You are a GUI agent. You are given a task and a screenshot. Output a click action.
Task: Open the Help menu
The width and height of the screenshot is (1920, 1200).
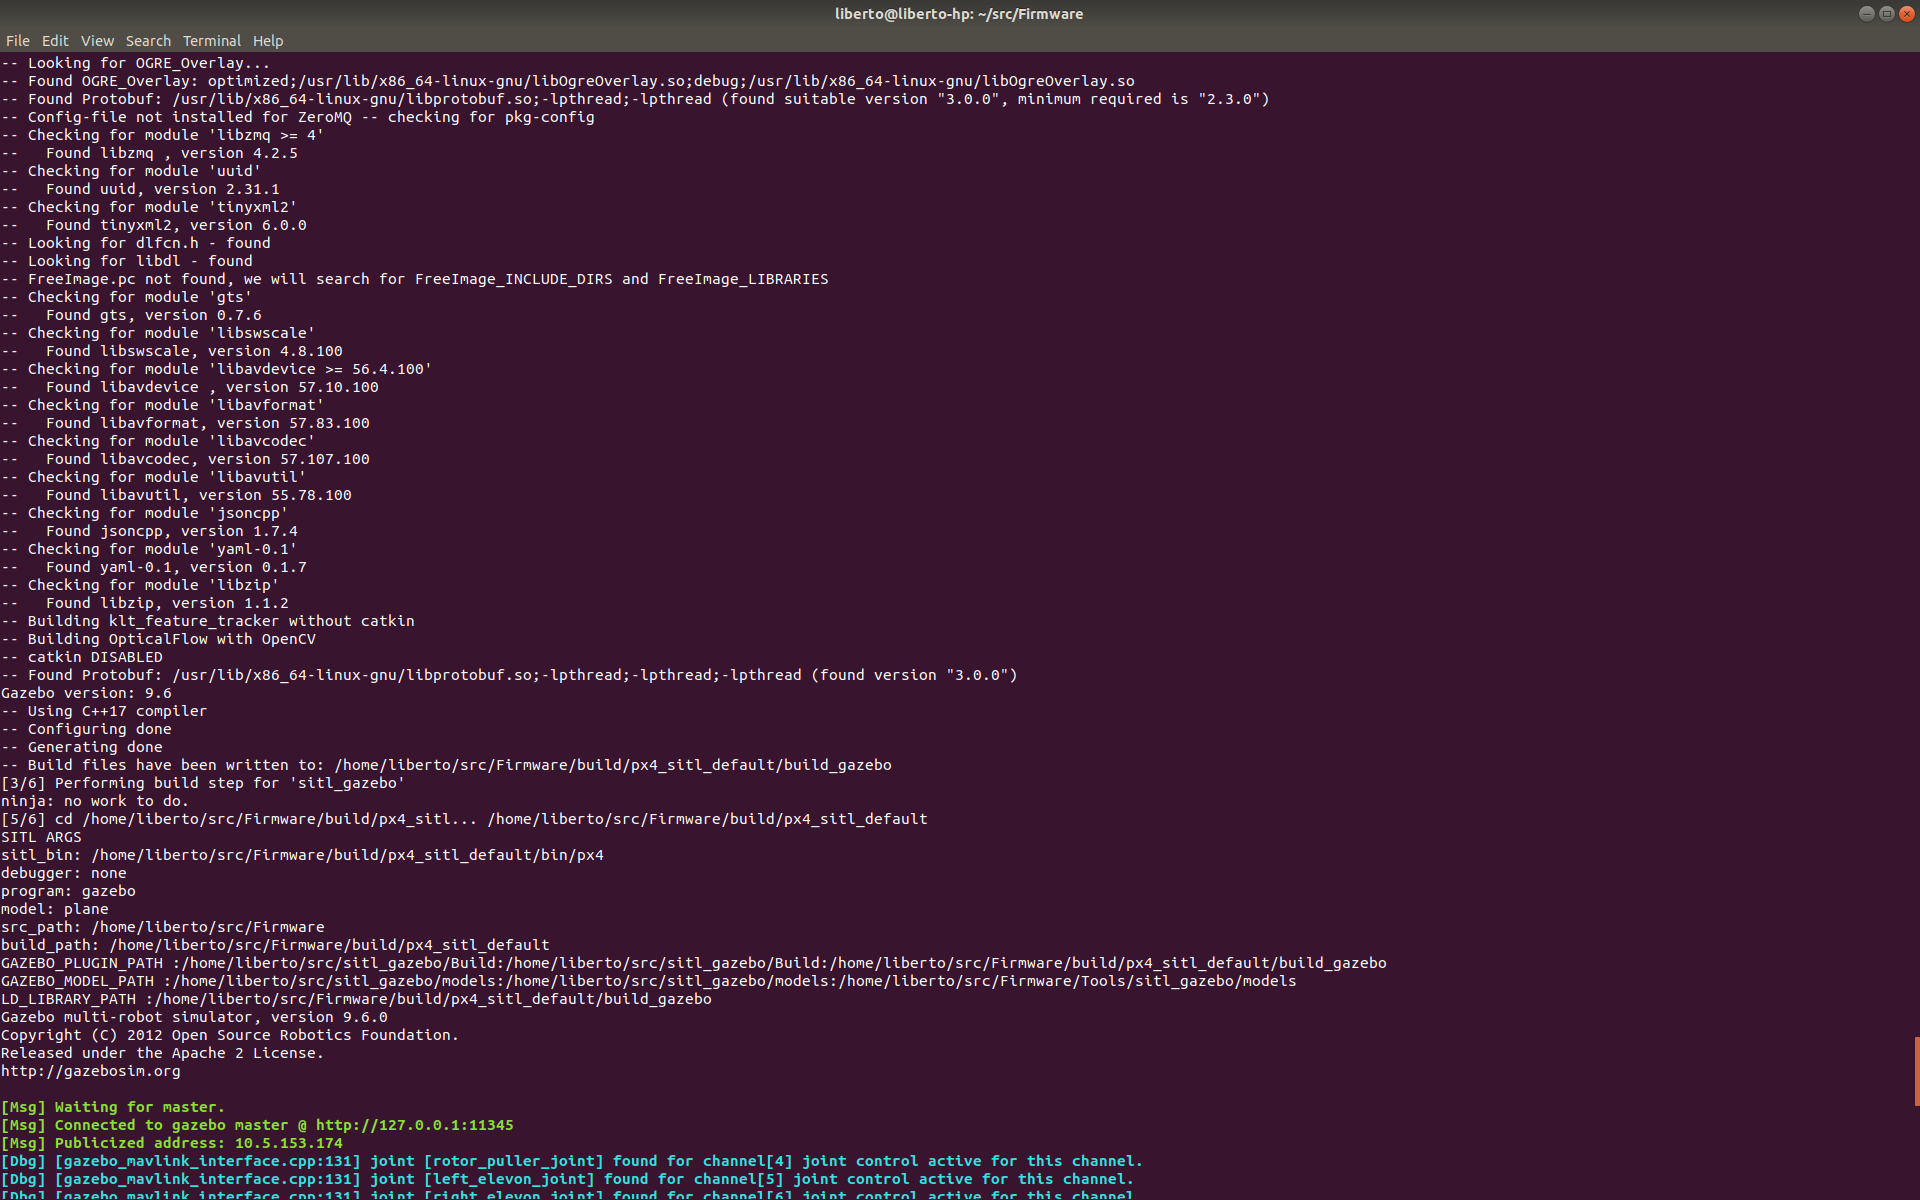(x=268, y=40)
